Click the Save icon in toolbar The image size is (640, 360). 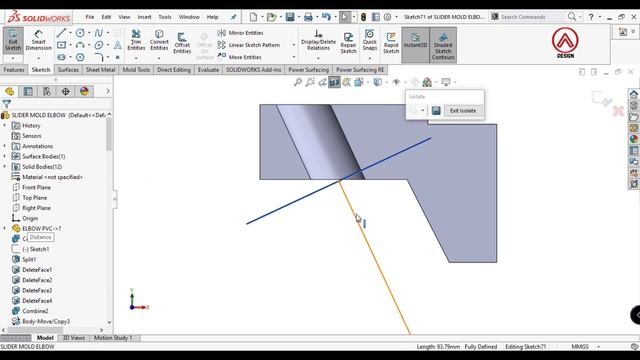pyautogui.click(x=290, y=17)
